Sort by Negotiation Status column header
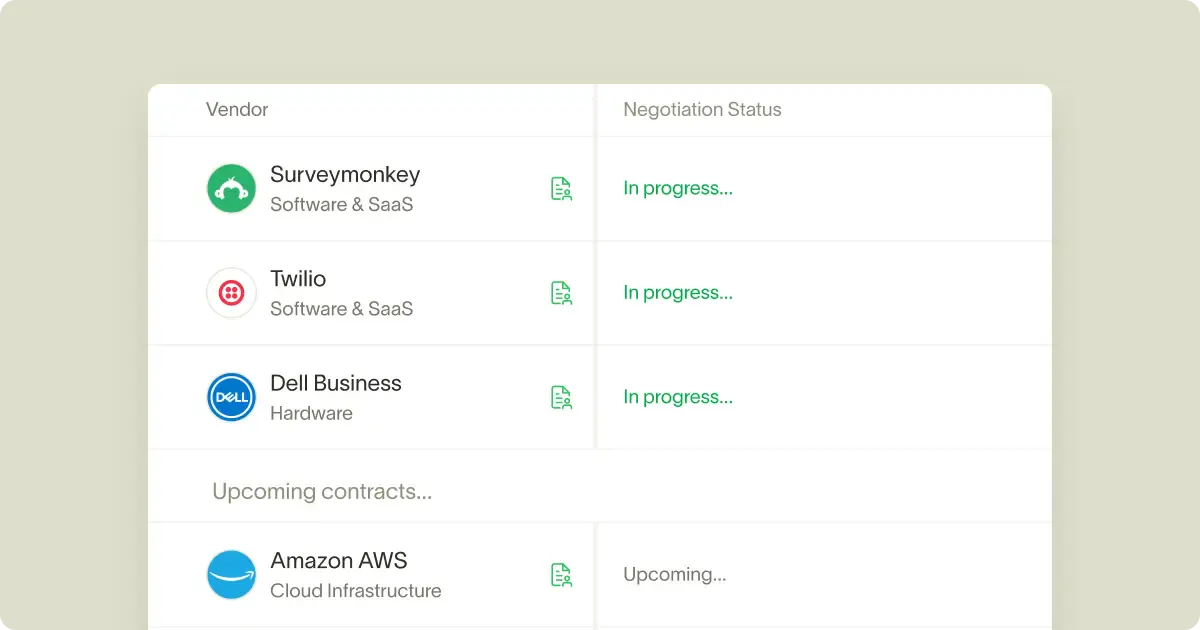1200x630 pixels. coord(702,110)
